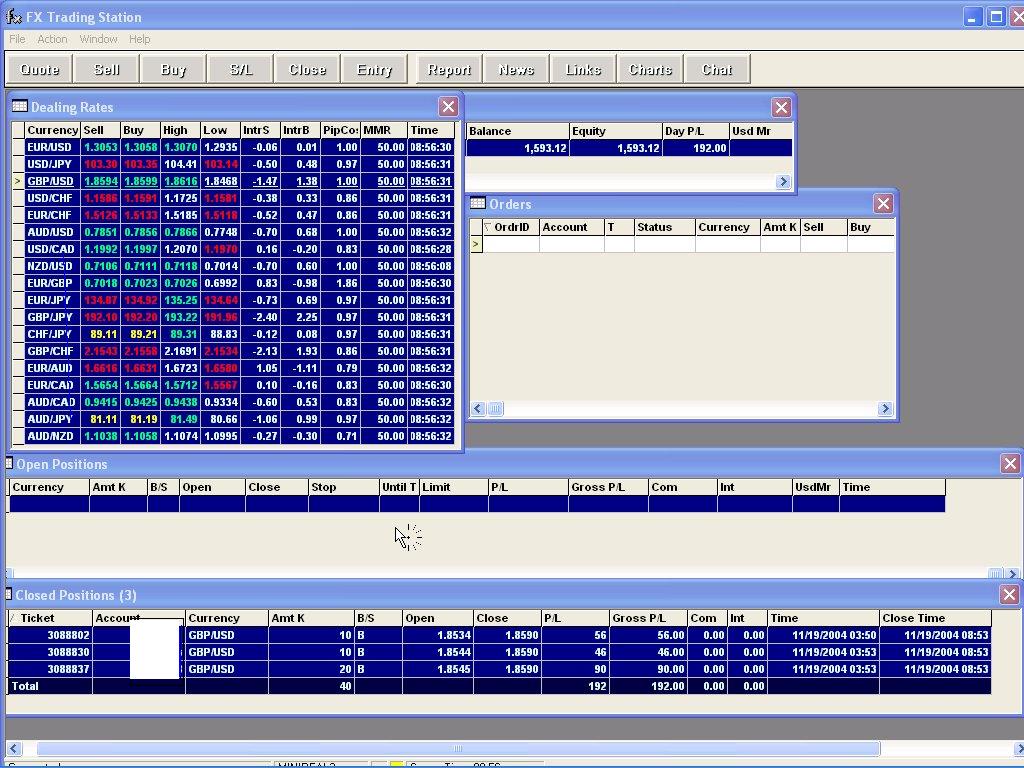Select closed position ticket 3088802
The height and width of the screenshot is (768, 1024).
pos(499,635)
